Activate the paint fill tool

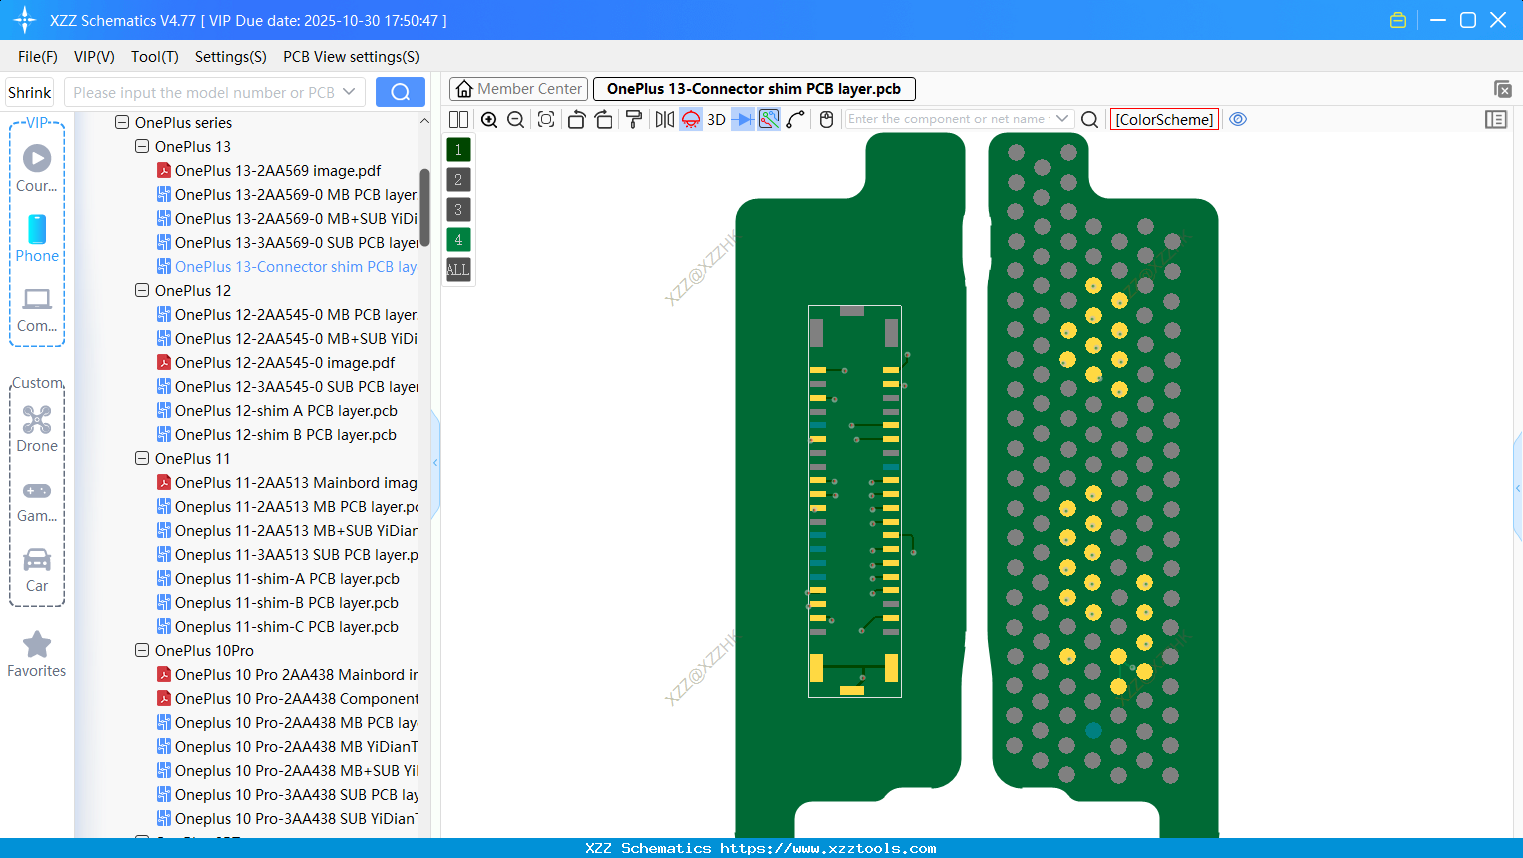click(633, 119)
